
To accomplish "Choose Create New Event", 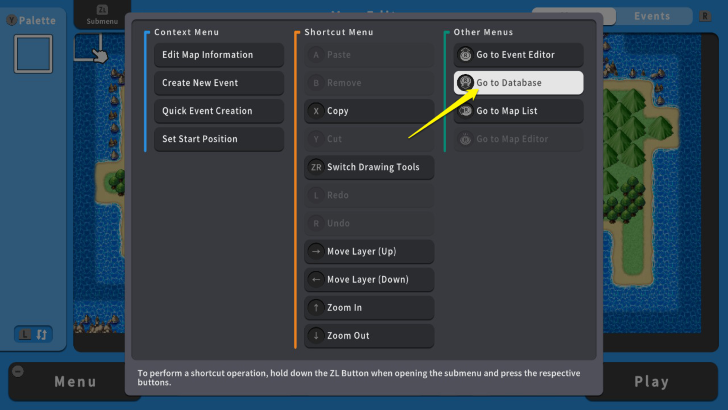I will (x=218, y=83).
